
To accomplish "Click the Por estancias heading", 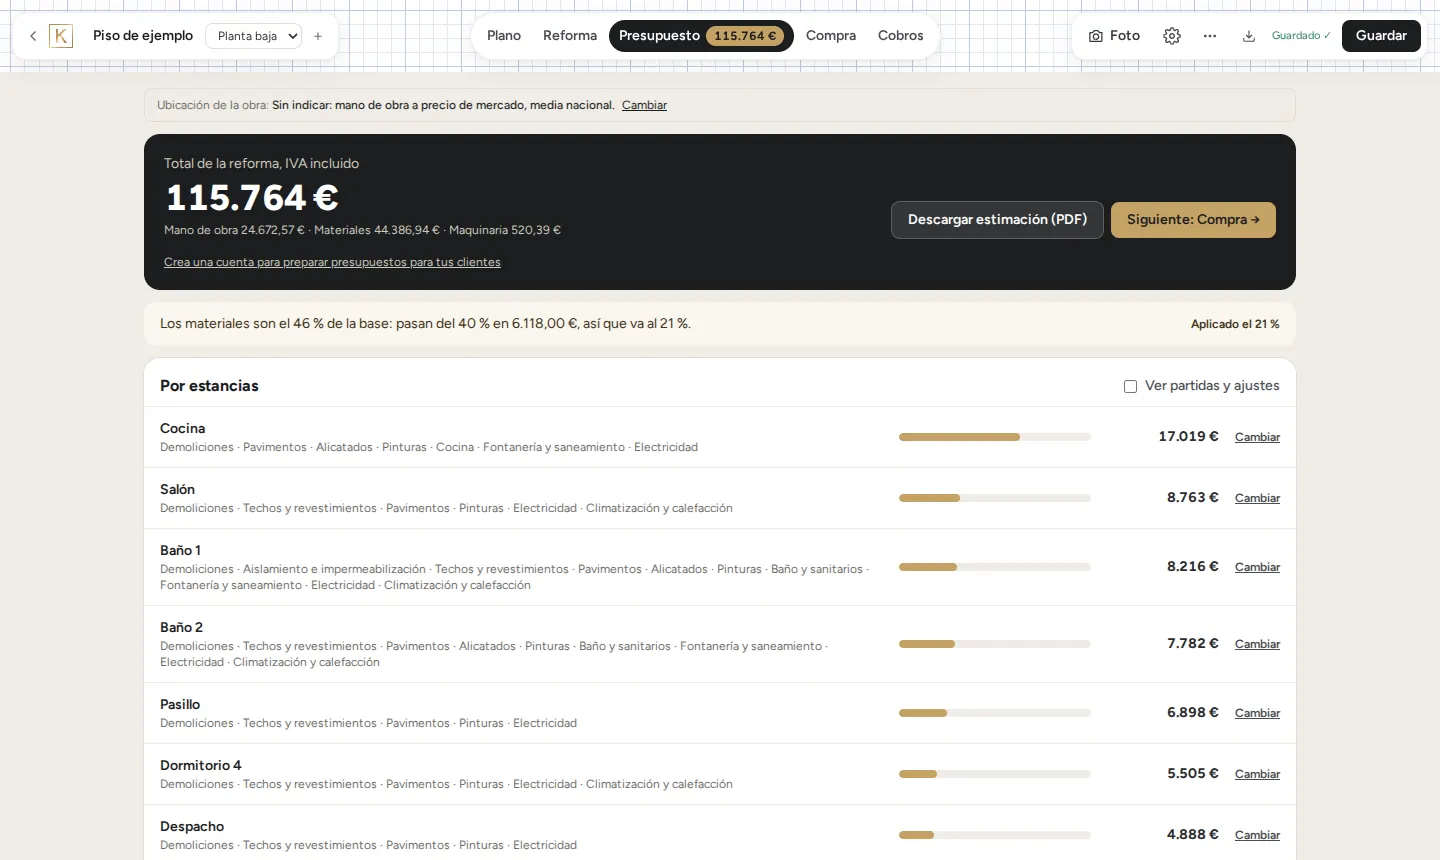I will (209, 386).
